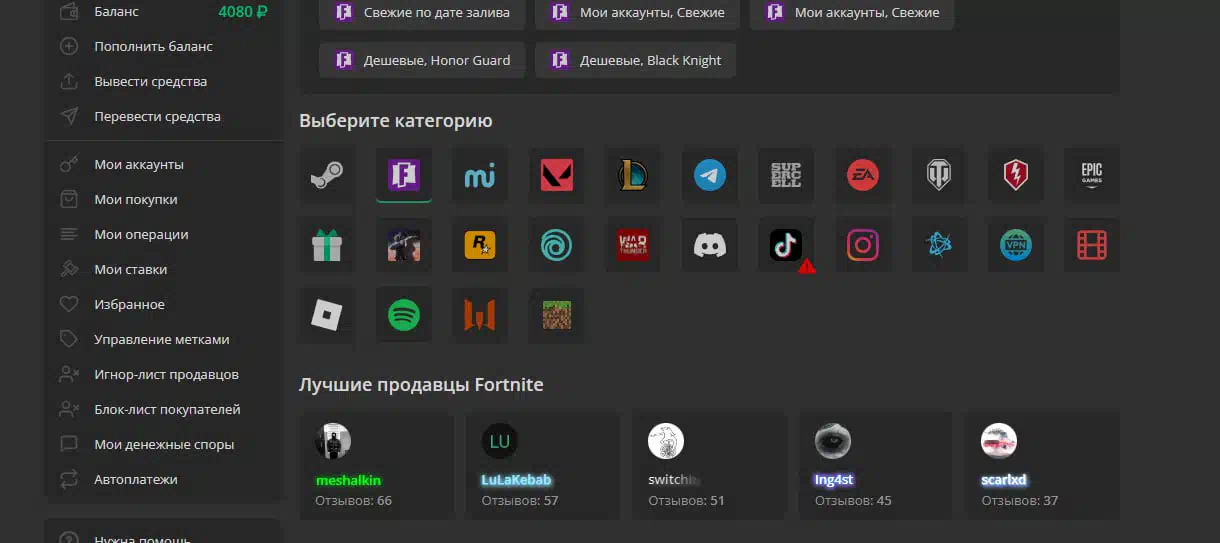Open the Discord category
The height and width of the screenshot is (543, 1220).
710,245
